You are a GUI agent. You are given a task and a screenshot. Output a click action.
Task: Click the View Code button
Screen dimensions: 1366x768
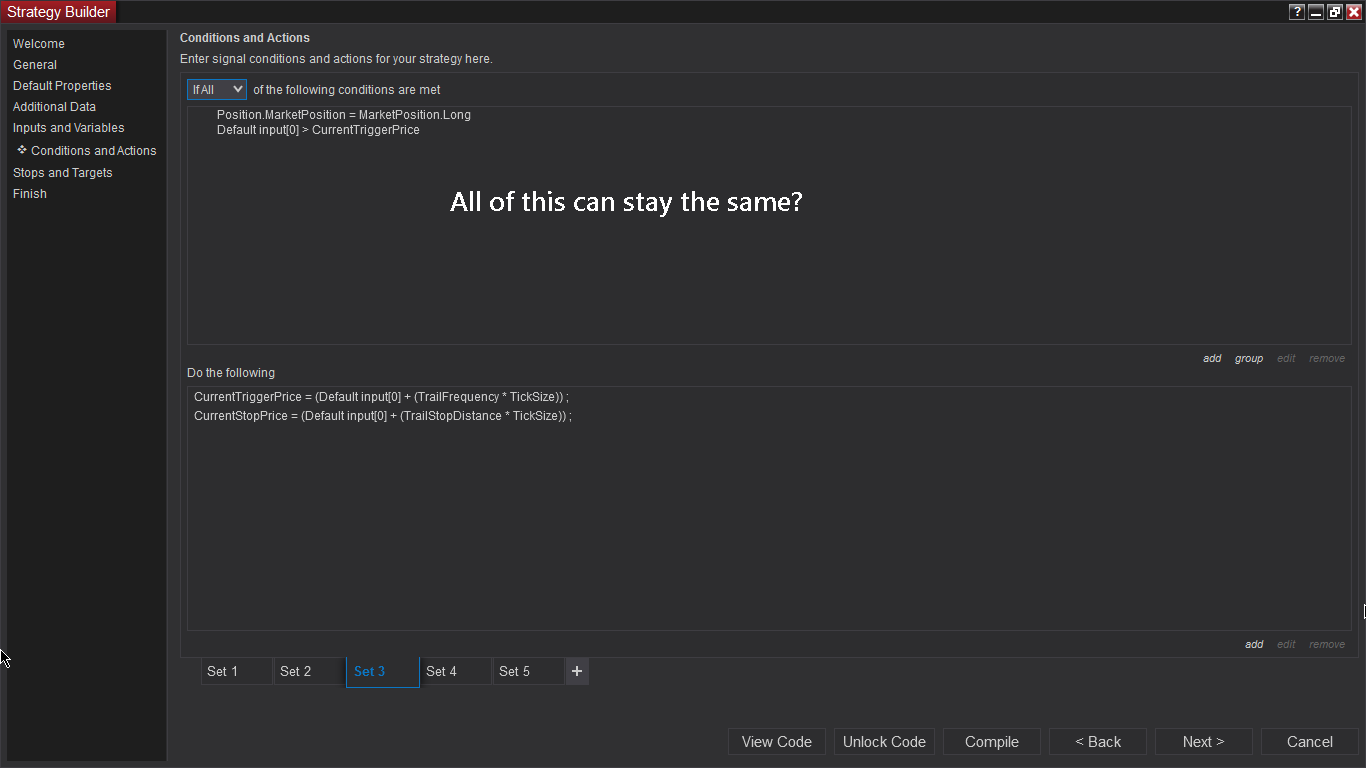777,742
